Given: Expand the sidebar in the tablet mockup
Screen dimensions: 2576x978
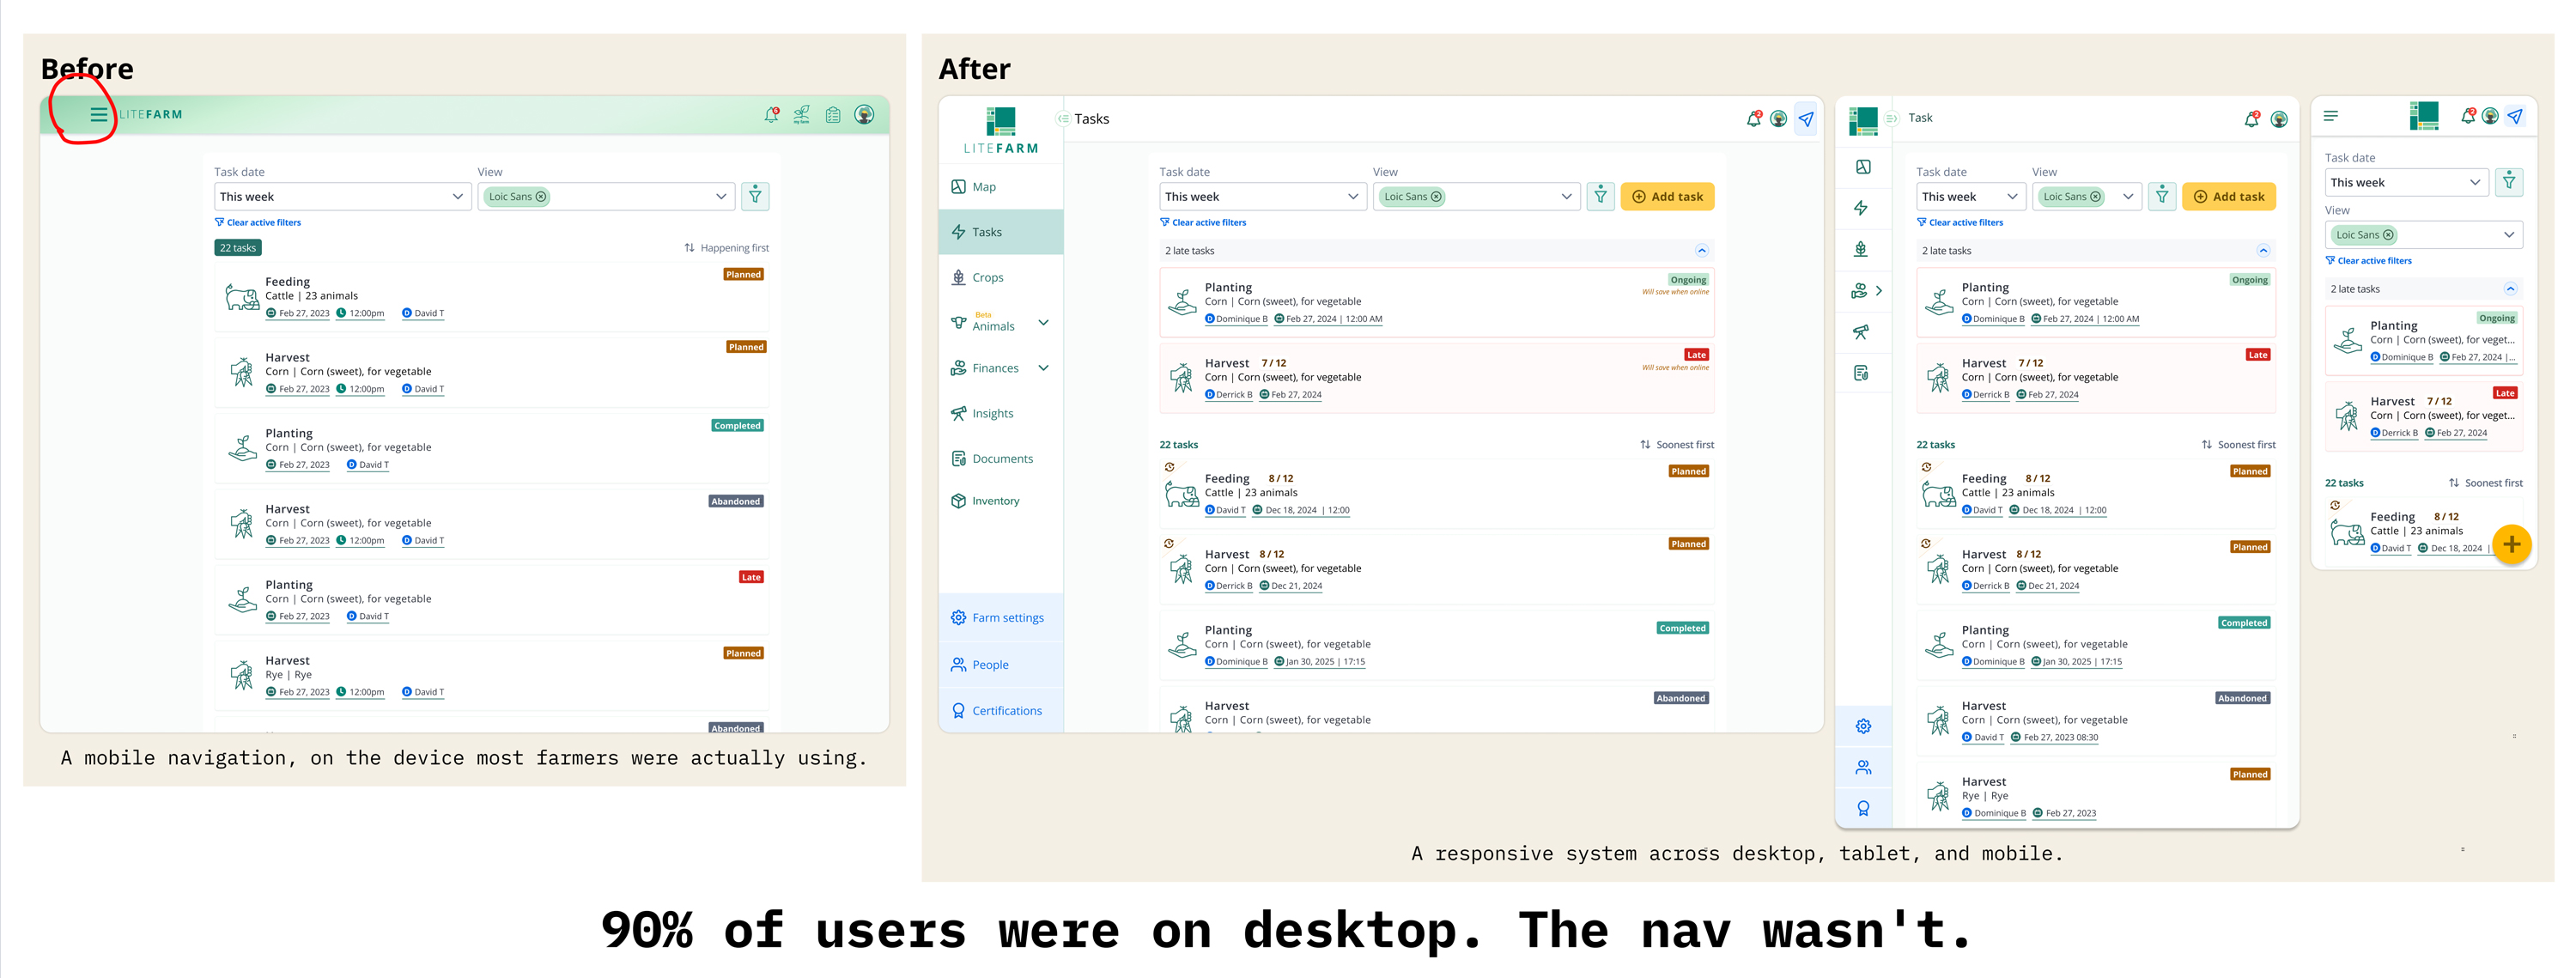Looking at the screenshot, I should pos(1891,118).
